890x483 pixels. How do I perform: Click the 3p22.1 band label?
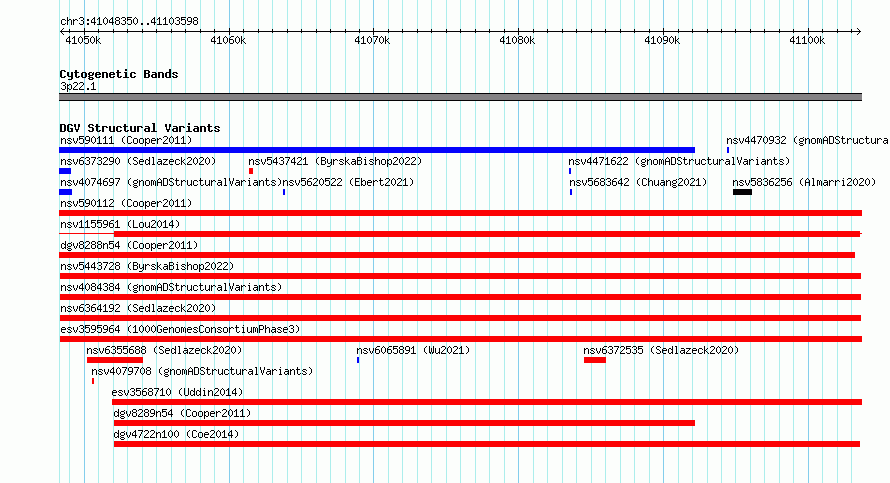tap(78, 86)
